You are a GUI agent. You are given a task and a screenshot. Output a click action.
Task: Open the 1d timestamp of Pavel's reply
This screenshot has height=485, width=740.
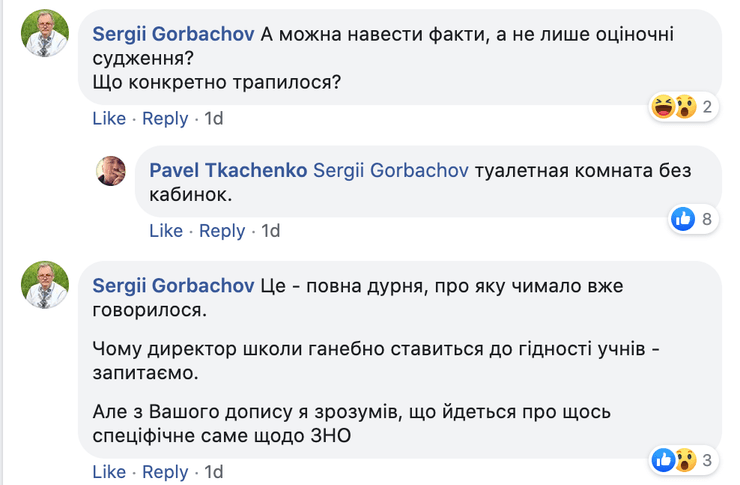click(x=271, y=231)
